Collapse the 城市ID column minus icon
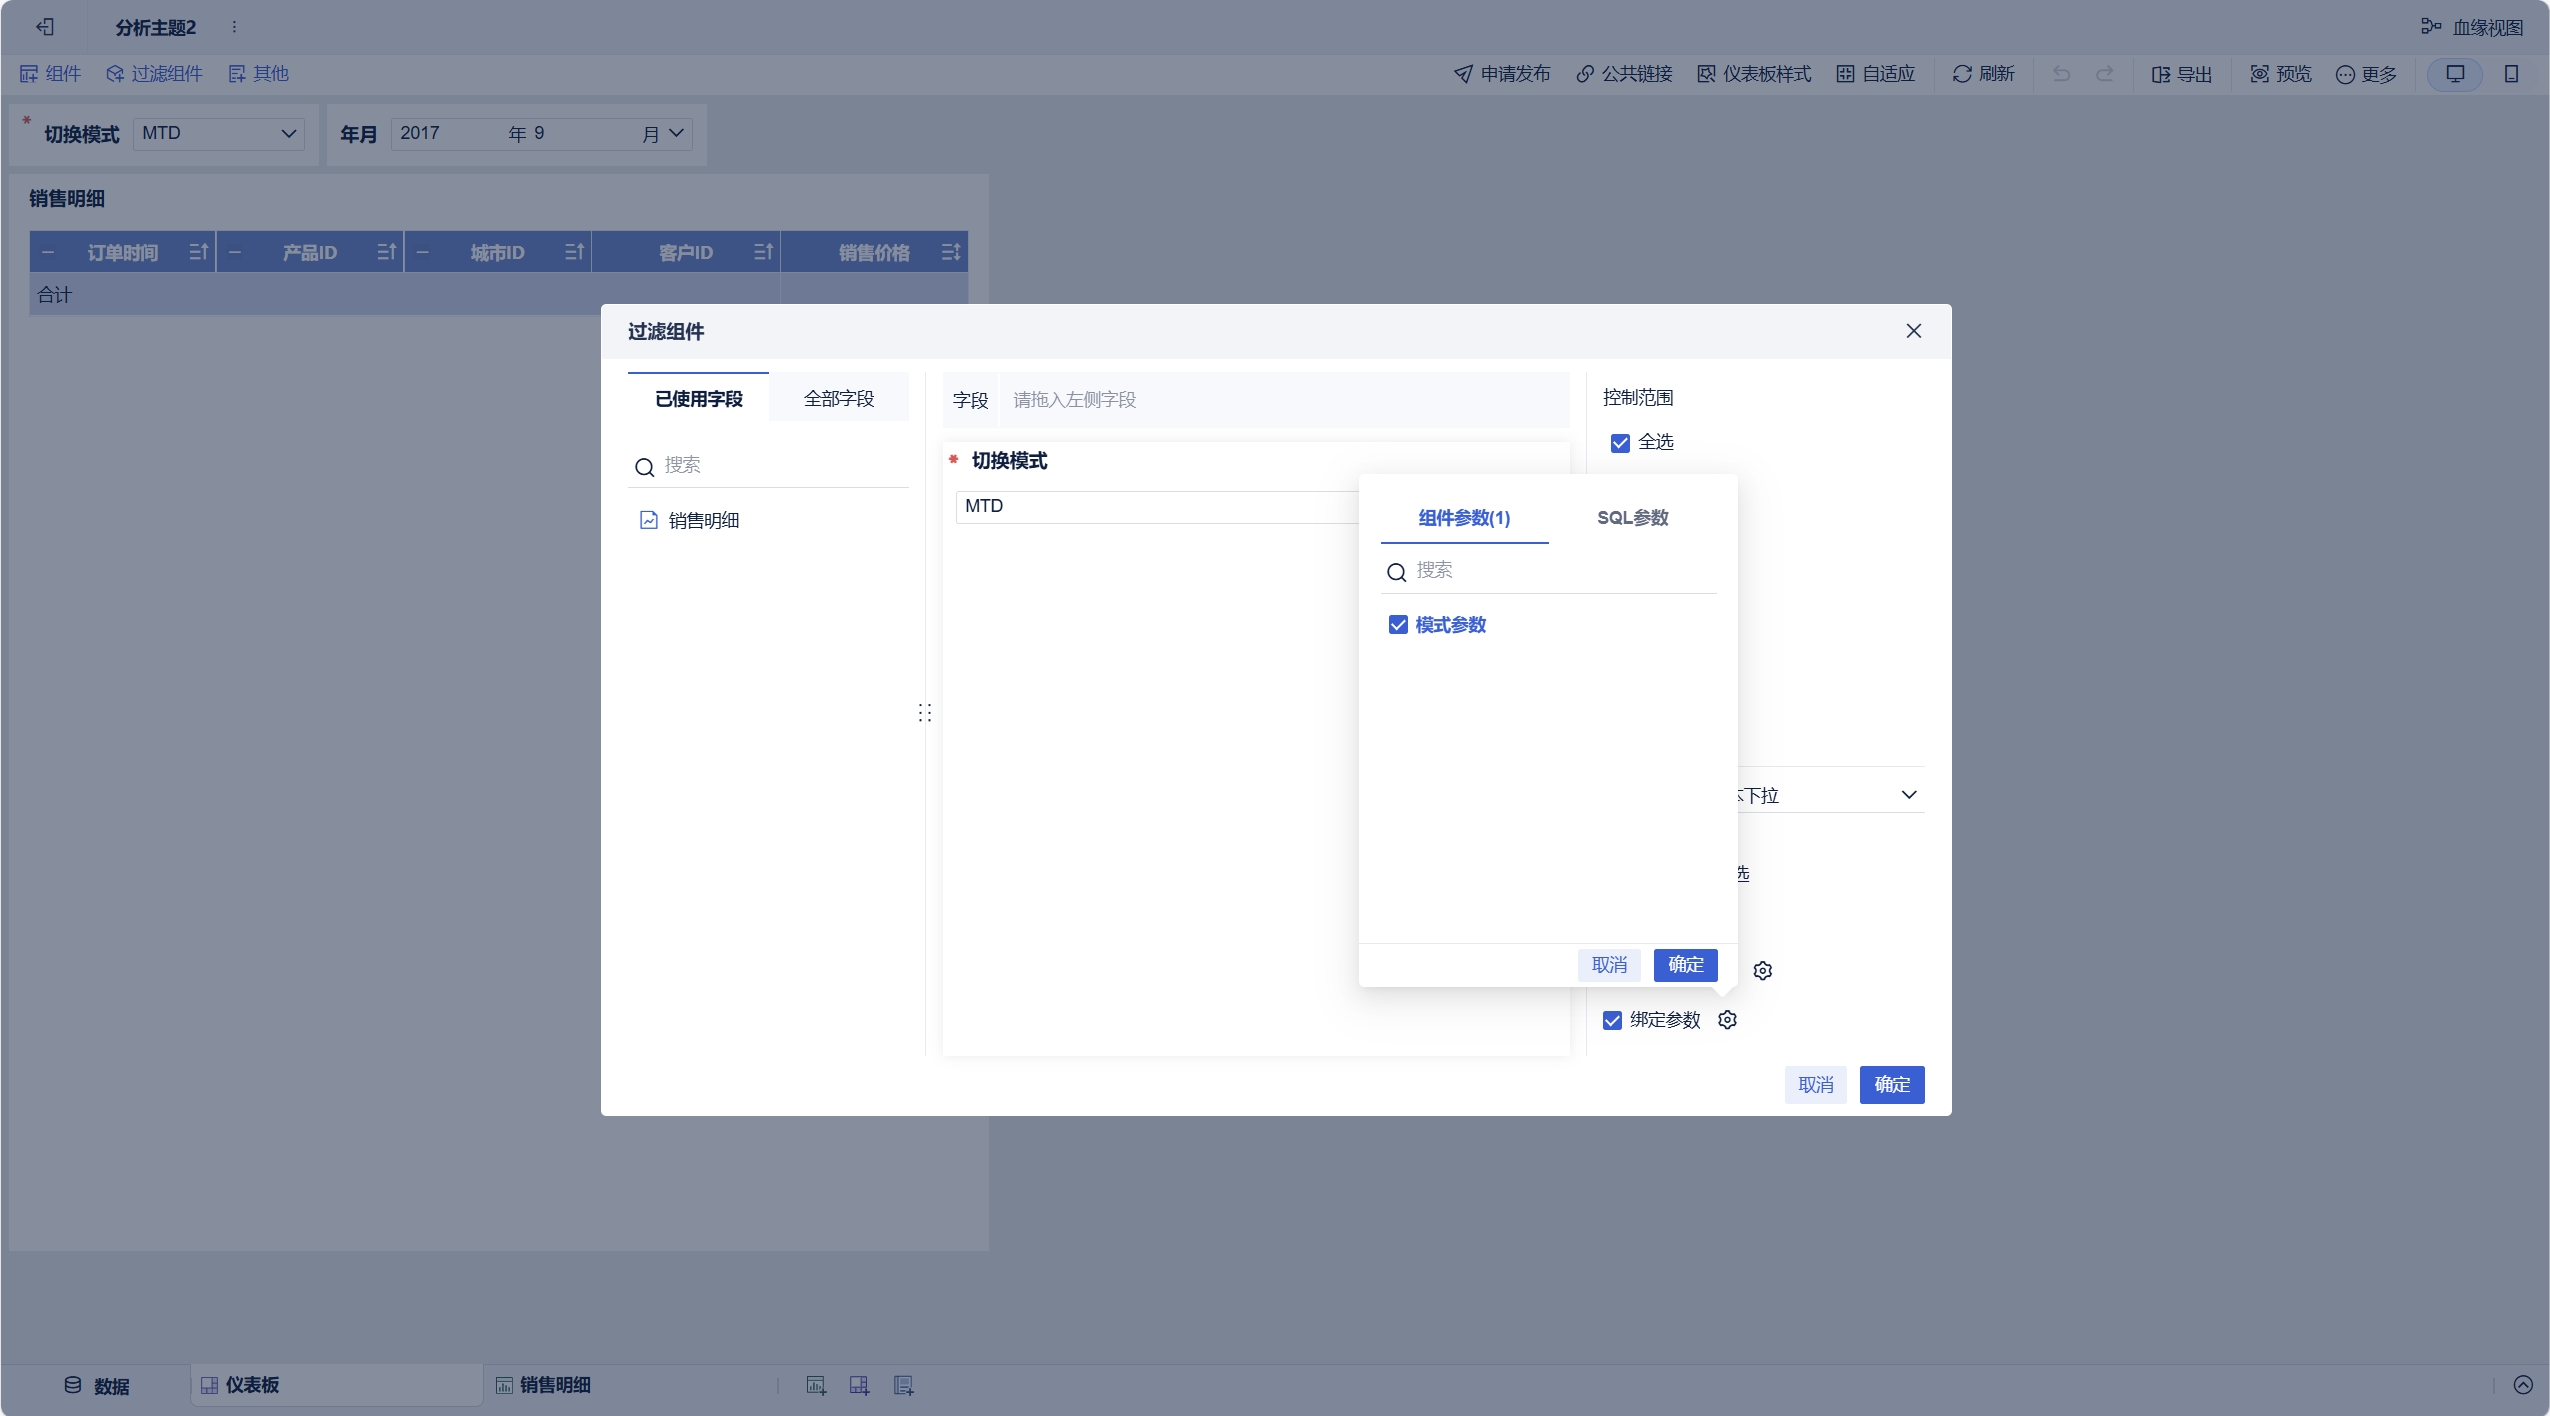Image resolution: width=2550 pixels, height=1416 pixels. (423, 253)
